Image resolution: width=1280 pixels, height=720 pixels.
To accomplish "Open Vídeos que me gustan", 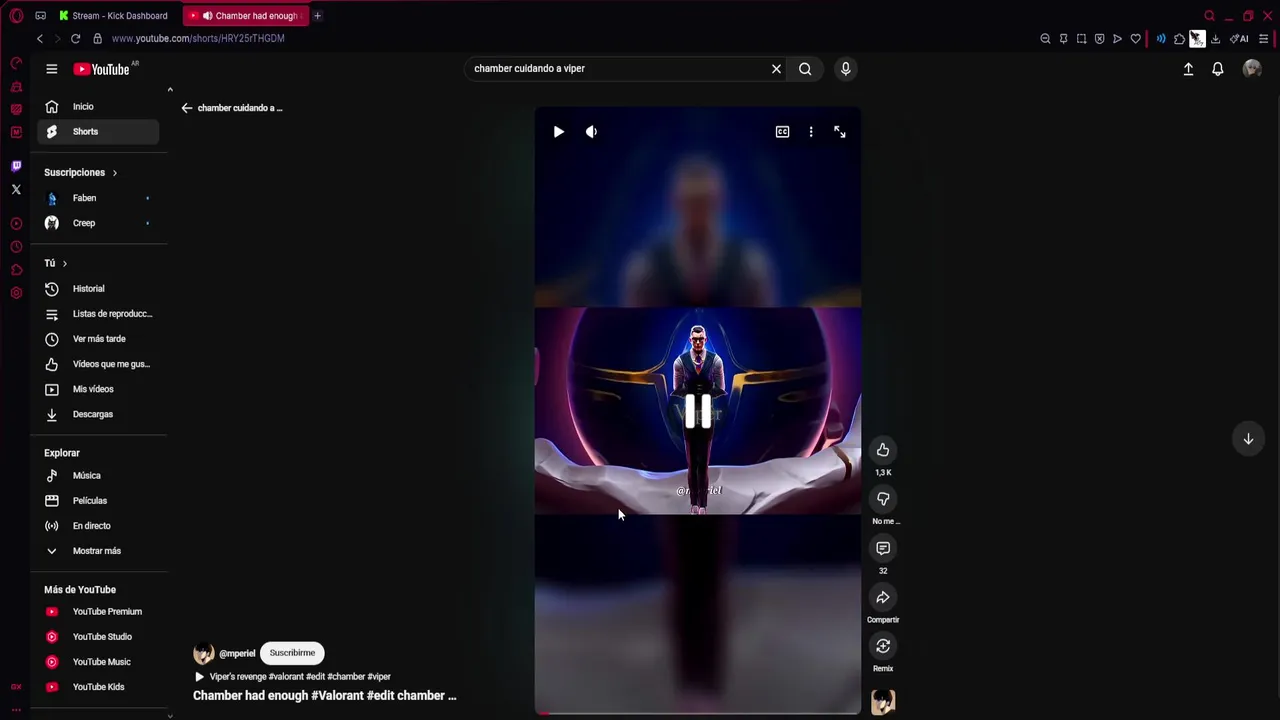I will pyautogui.click(x=98, y=364).
